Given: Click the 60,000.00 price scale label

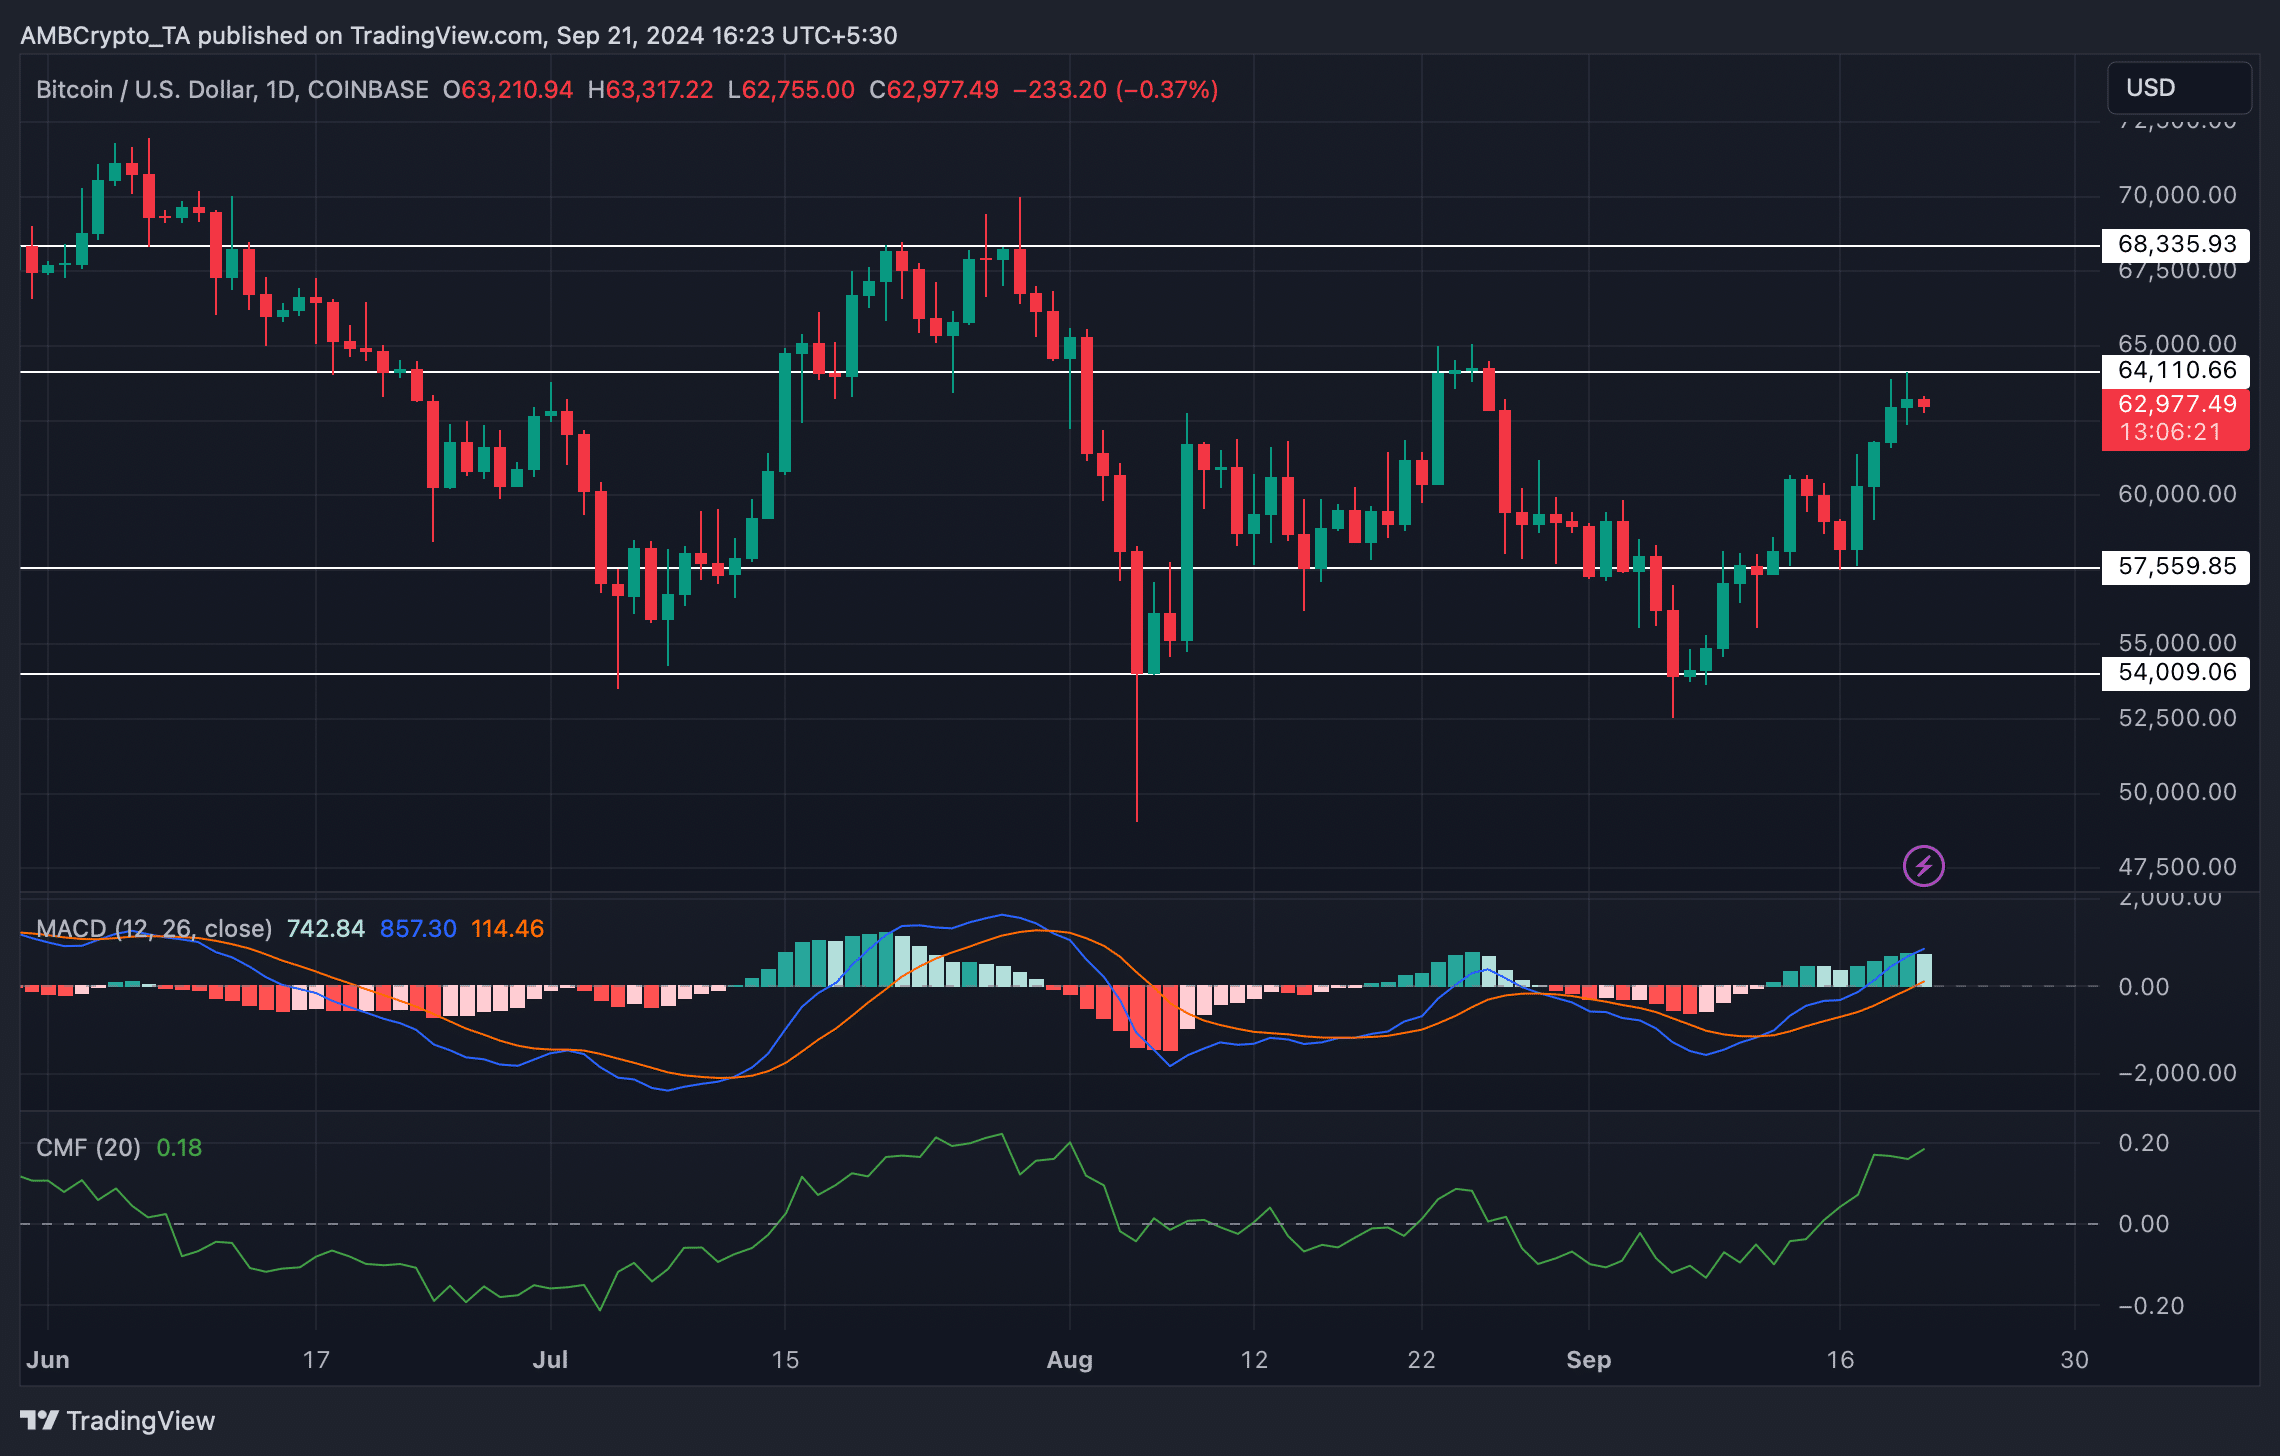Looking at the screenshot, I should (2177, 494).
